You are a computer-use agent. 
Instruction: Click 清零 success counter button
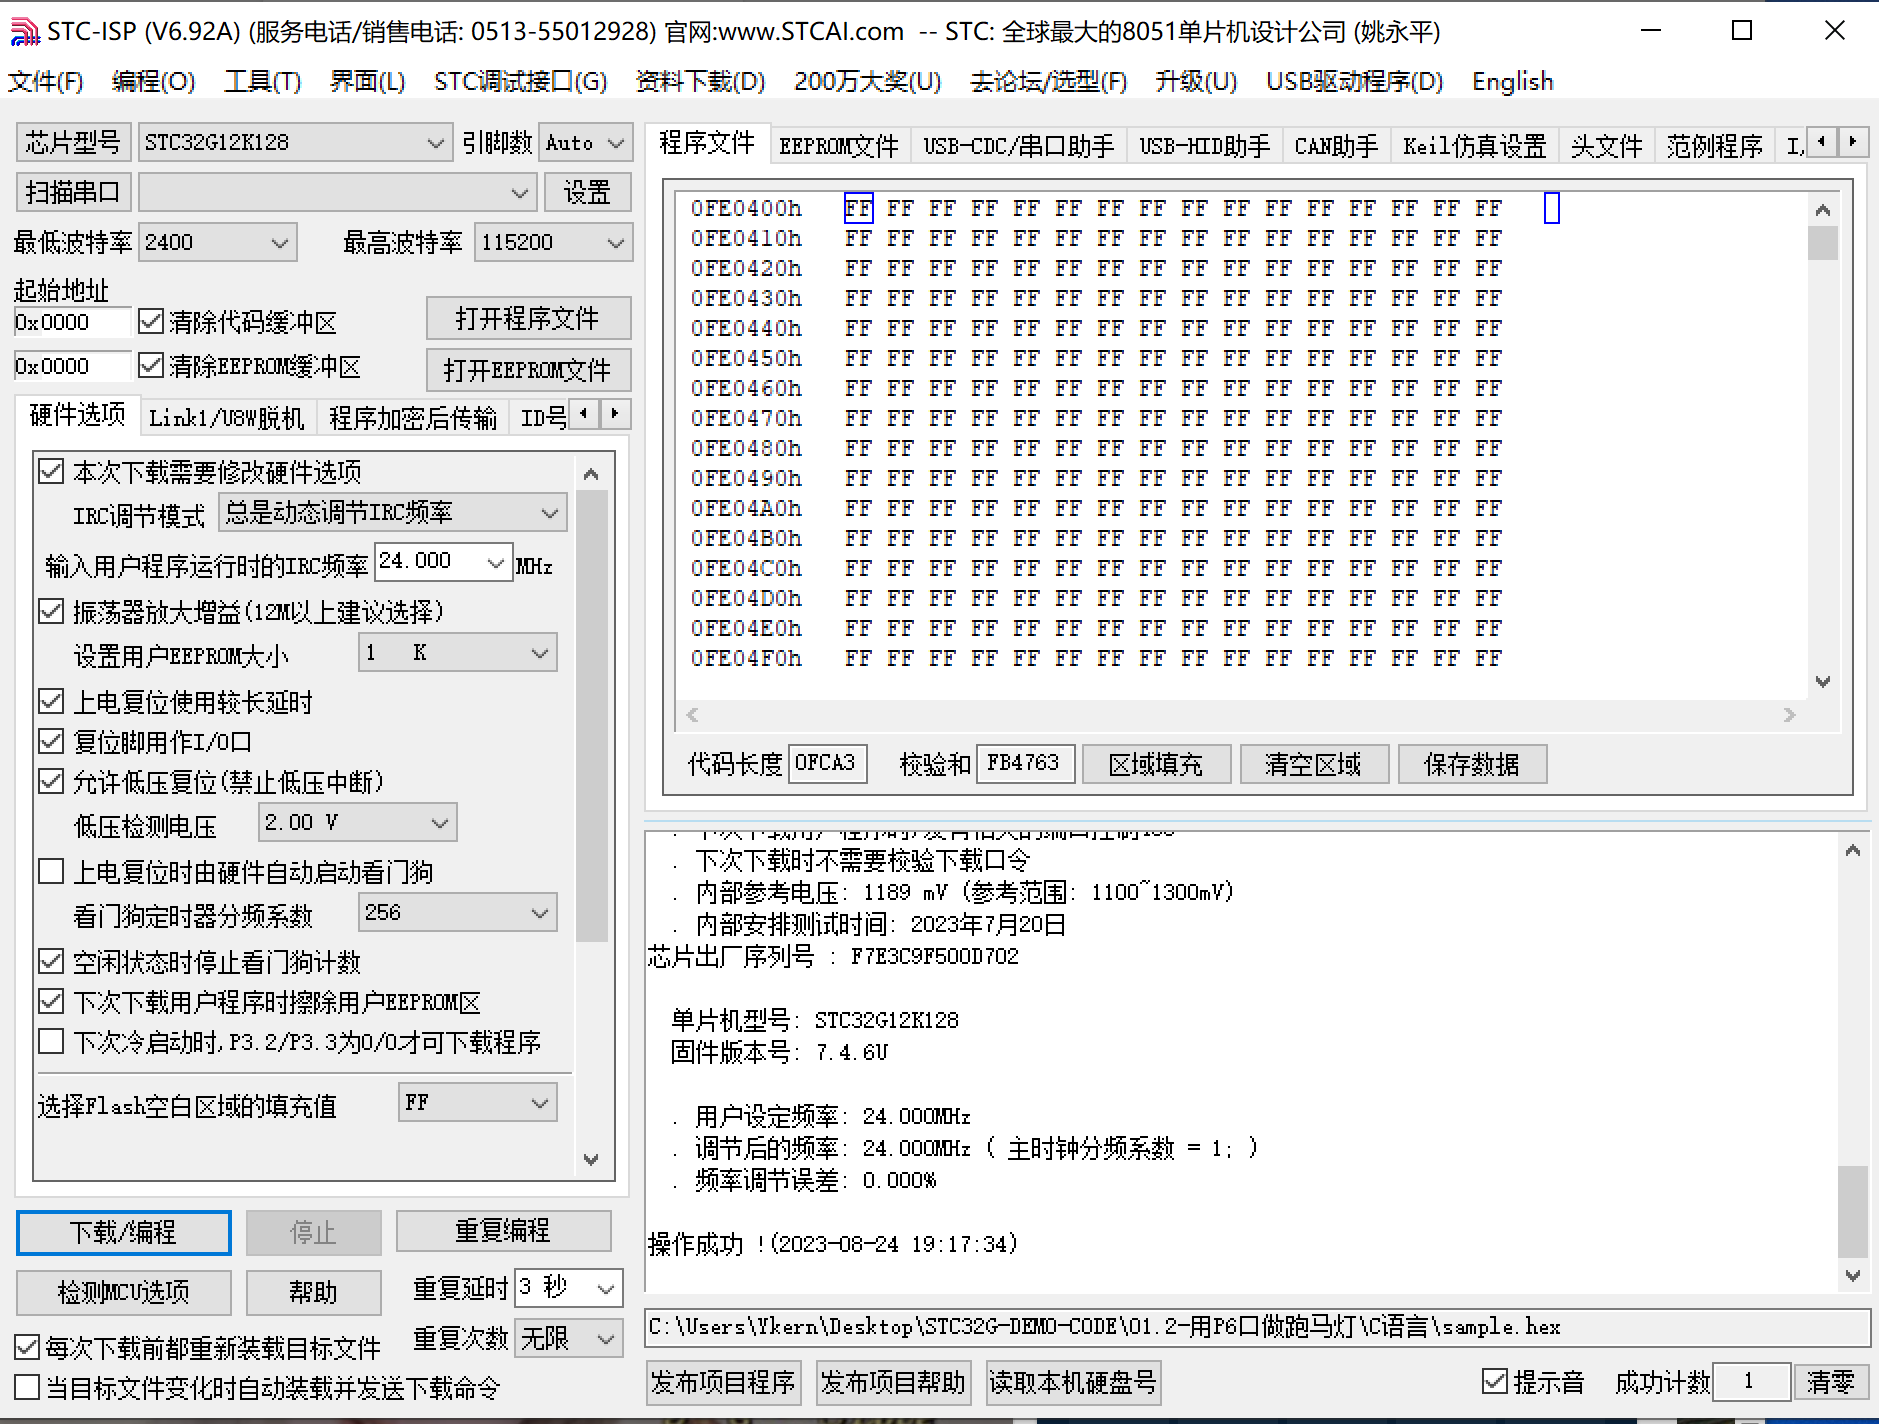tap(1831, 1382)
